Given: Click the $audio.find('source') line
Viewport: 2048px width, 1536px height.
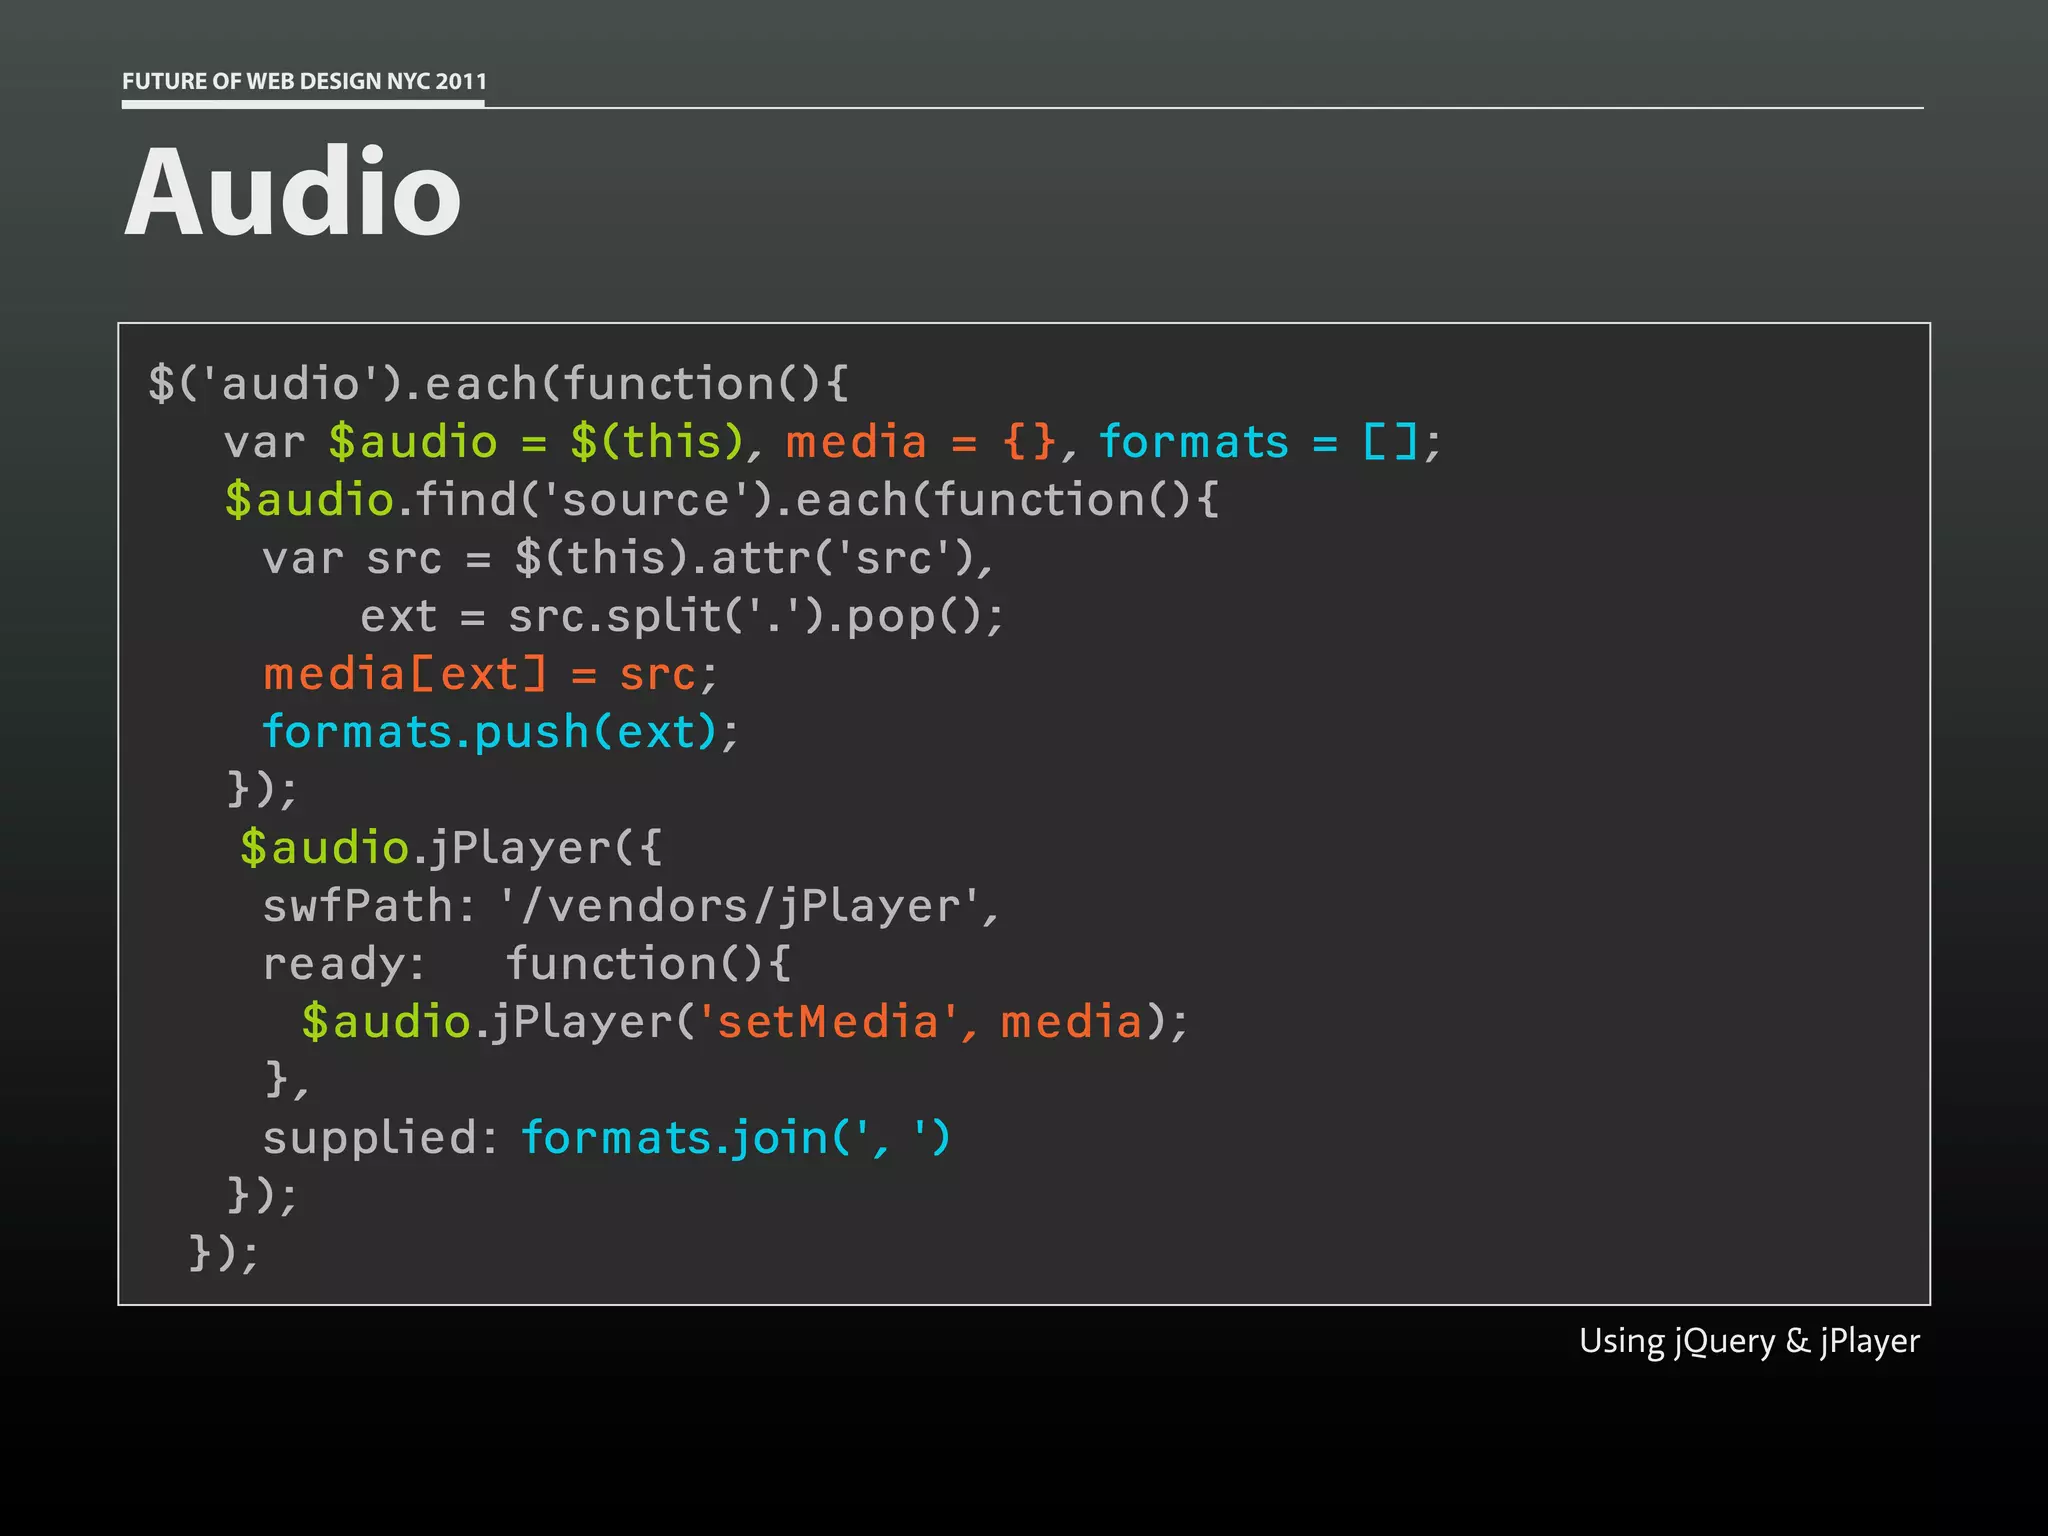Looking at the screenshot, I should 720,500.
